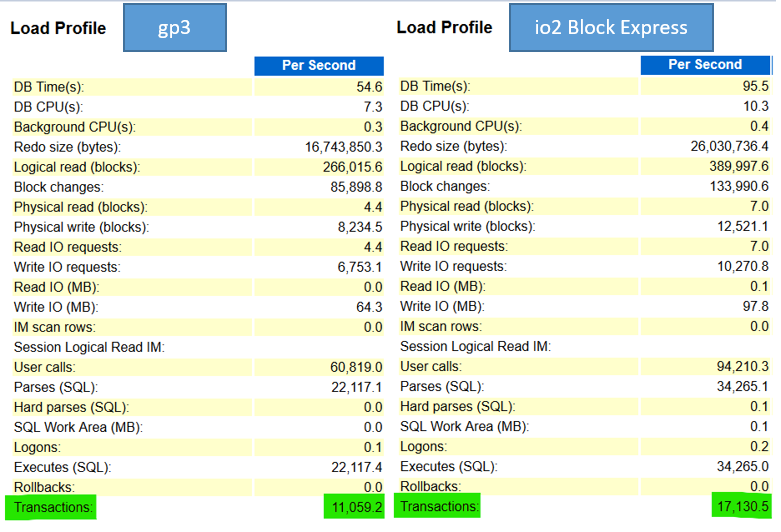
Task: Click io2 Logons value 0.2
Action: (760, 446)
